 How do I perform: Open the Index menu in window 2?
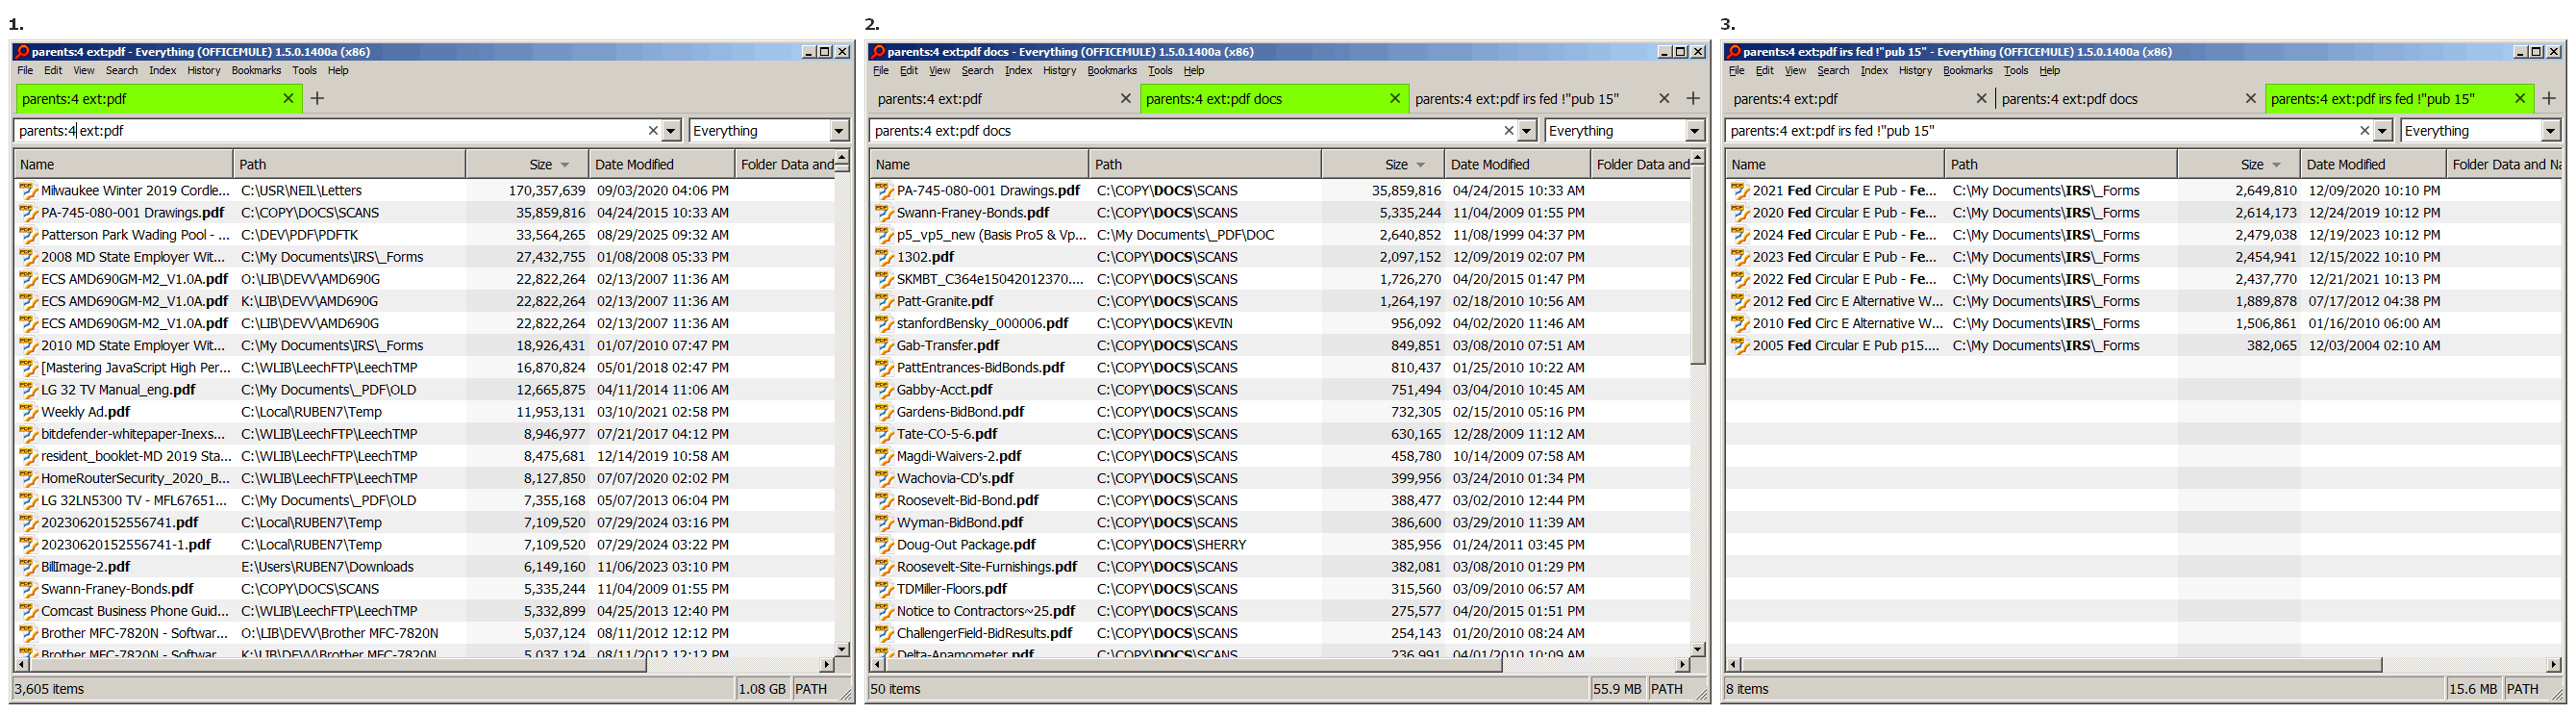(1018, 70)
